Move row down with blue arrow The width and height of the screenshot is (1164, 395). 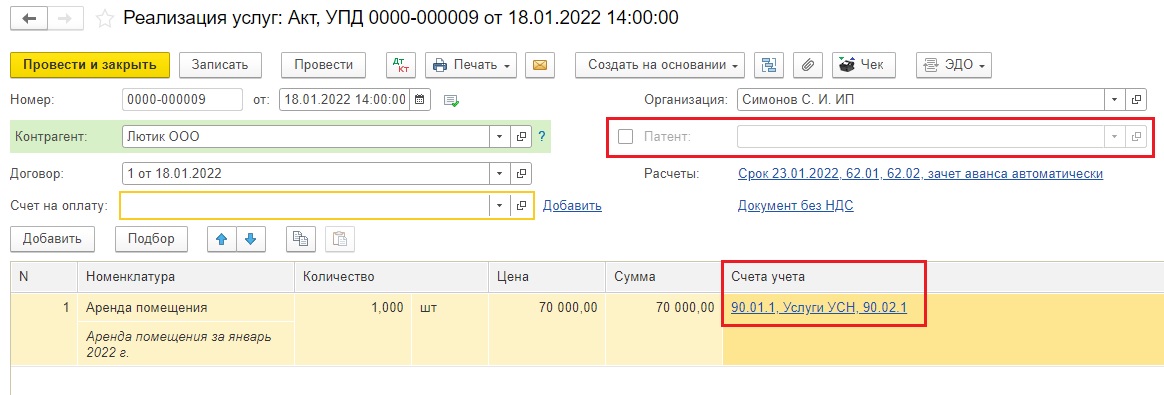pos(250,238)
